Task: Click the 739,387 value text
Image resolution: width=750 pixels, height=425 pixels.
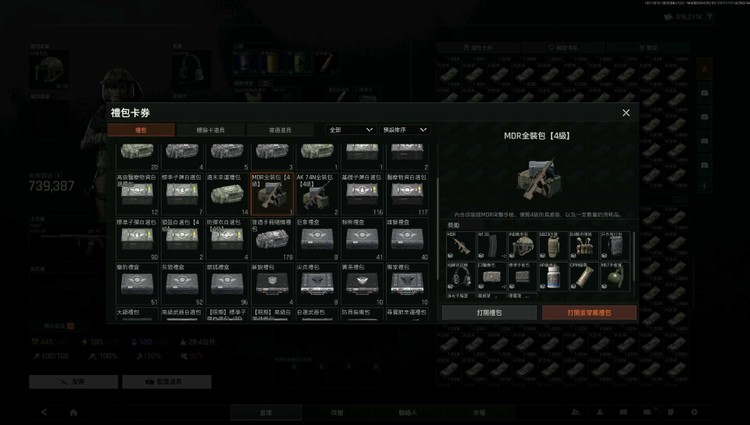Action: point(52,186)
